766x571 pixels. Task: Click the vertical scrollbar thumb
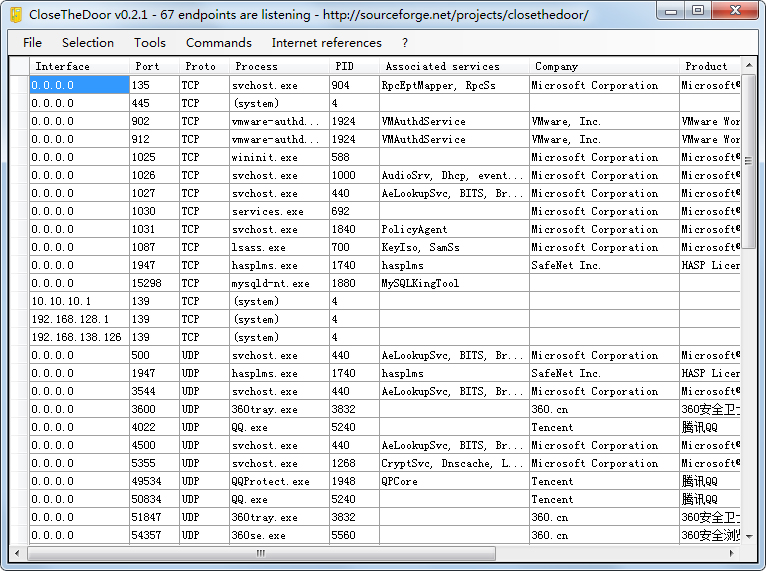click(748, 161)
